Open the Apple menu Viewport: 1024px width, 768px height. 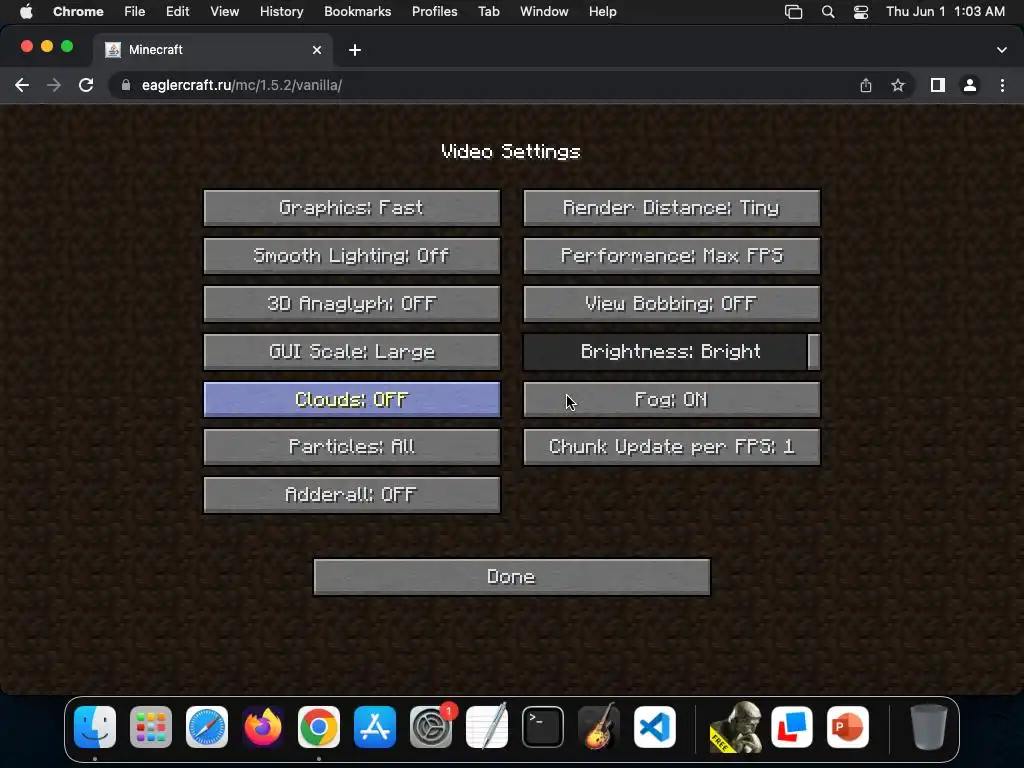pos(26,12)
